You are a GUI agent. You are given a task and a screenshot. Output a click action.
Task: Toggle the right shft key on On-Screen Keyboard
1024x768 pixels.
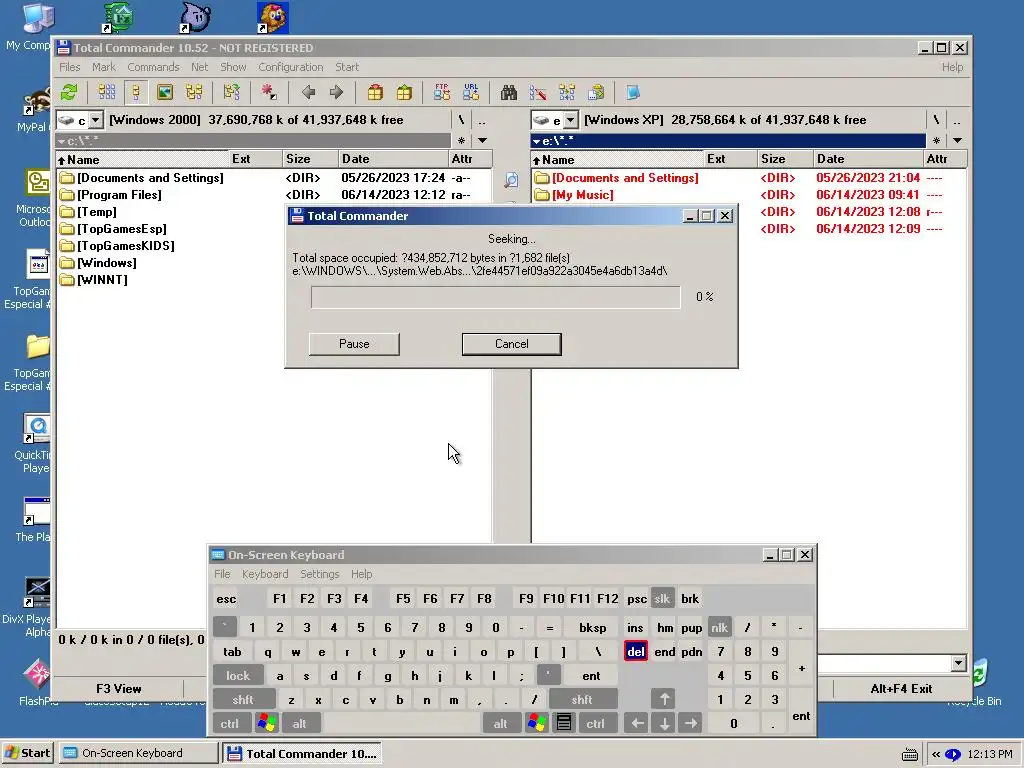tap(582, 699)
